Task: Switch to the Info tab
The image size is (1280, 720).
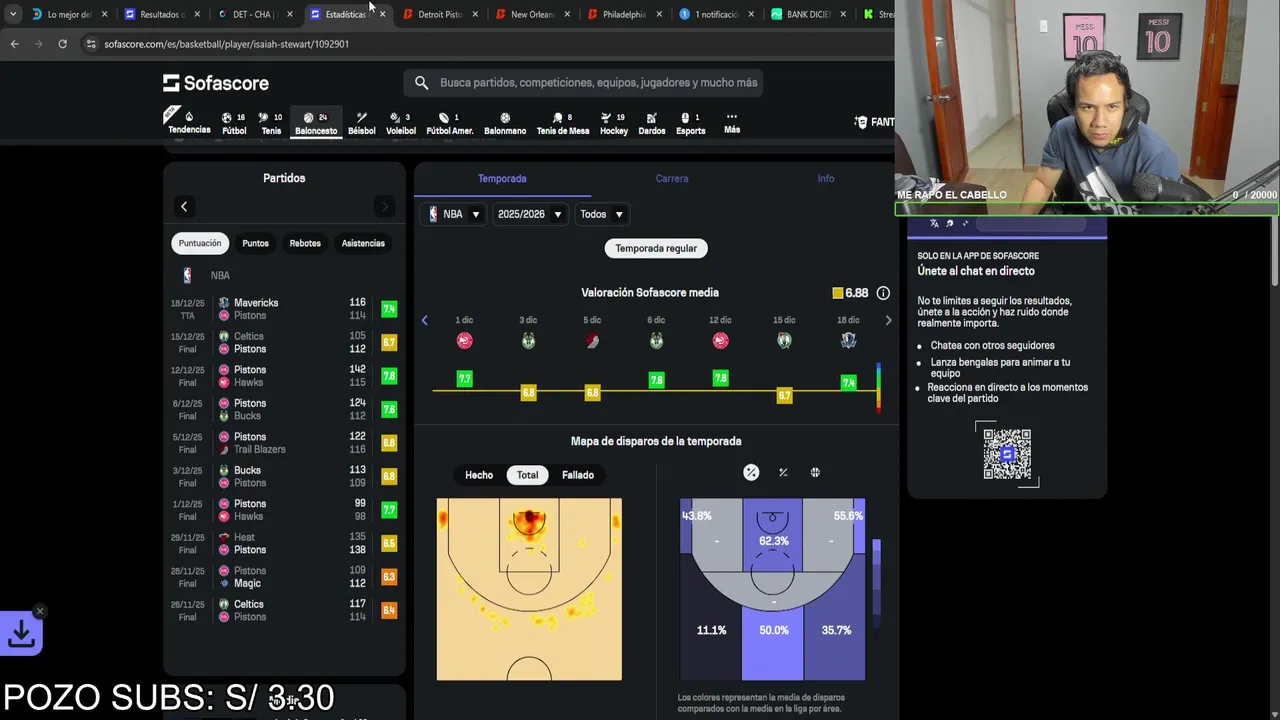Action: (x=825, y=178)
